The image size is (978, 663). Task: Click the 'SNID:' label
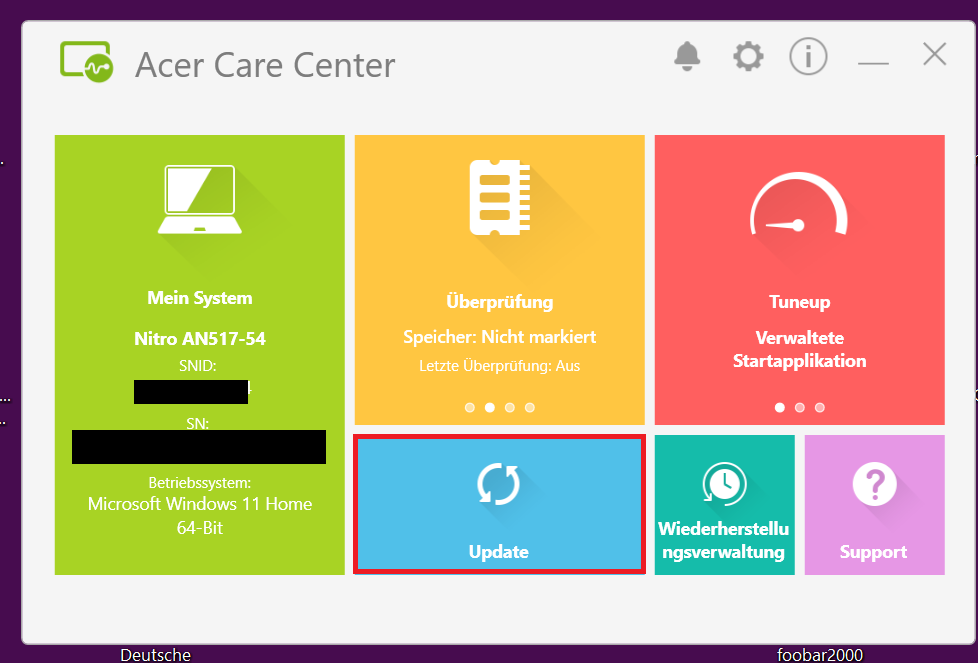click(198, 365)
